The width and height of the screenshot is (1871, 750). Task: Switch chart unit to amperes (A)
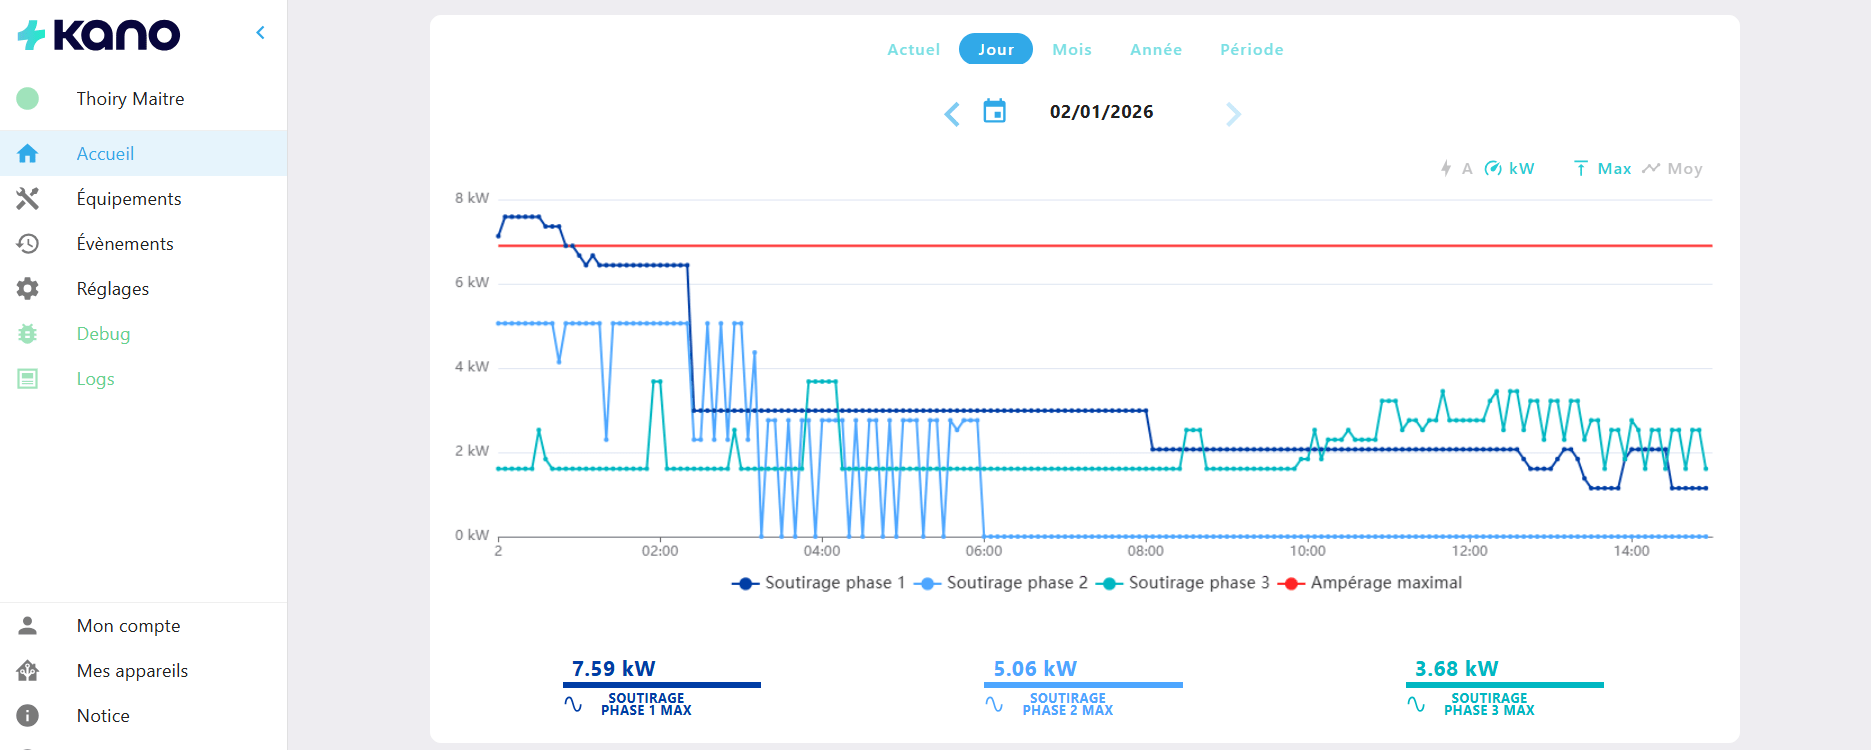point(1456,169)
